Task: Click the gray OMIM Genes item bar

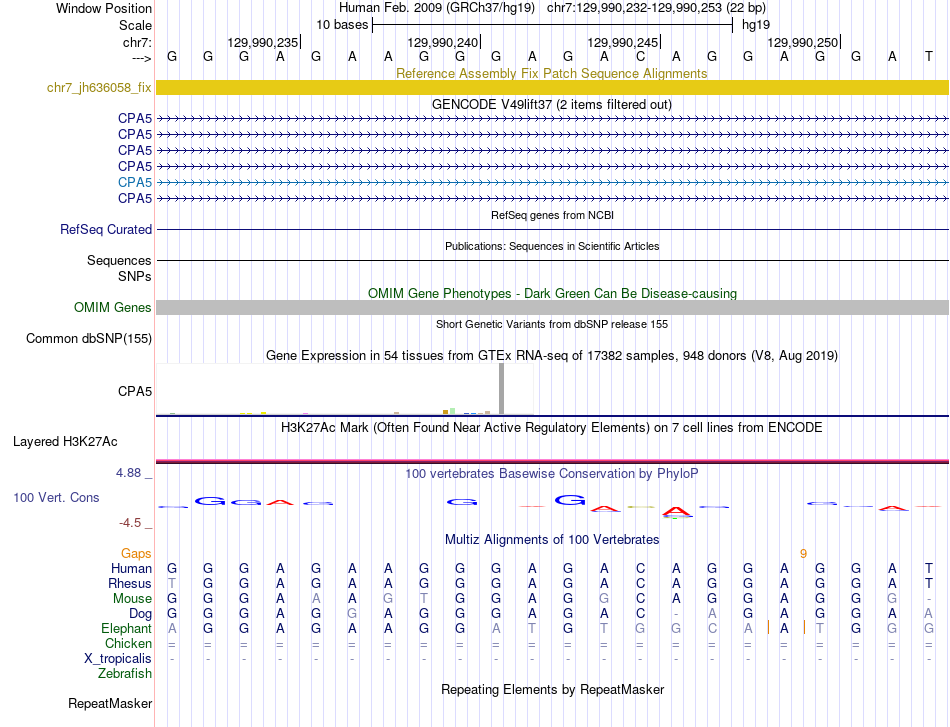Action: (x=552, y=308)
